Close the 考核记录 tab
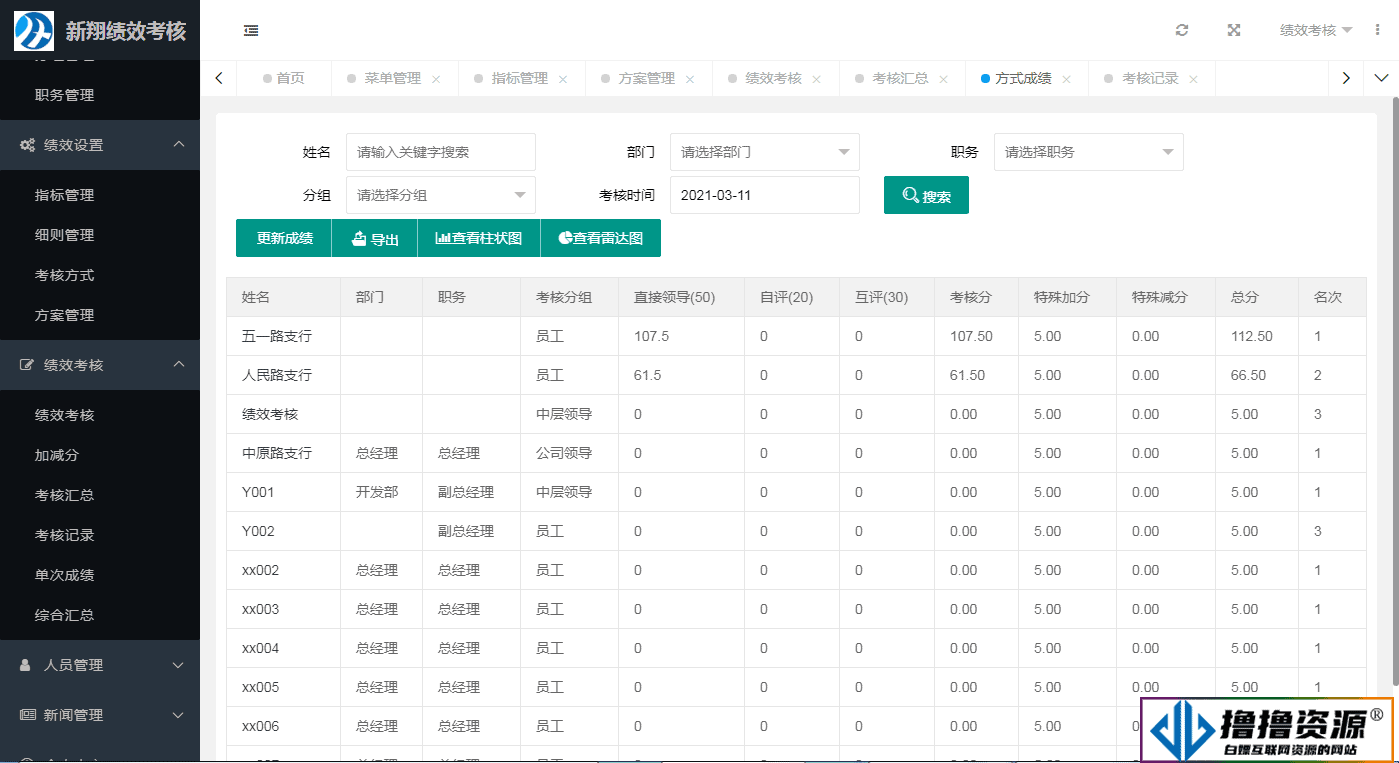 coord(1193,79)
